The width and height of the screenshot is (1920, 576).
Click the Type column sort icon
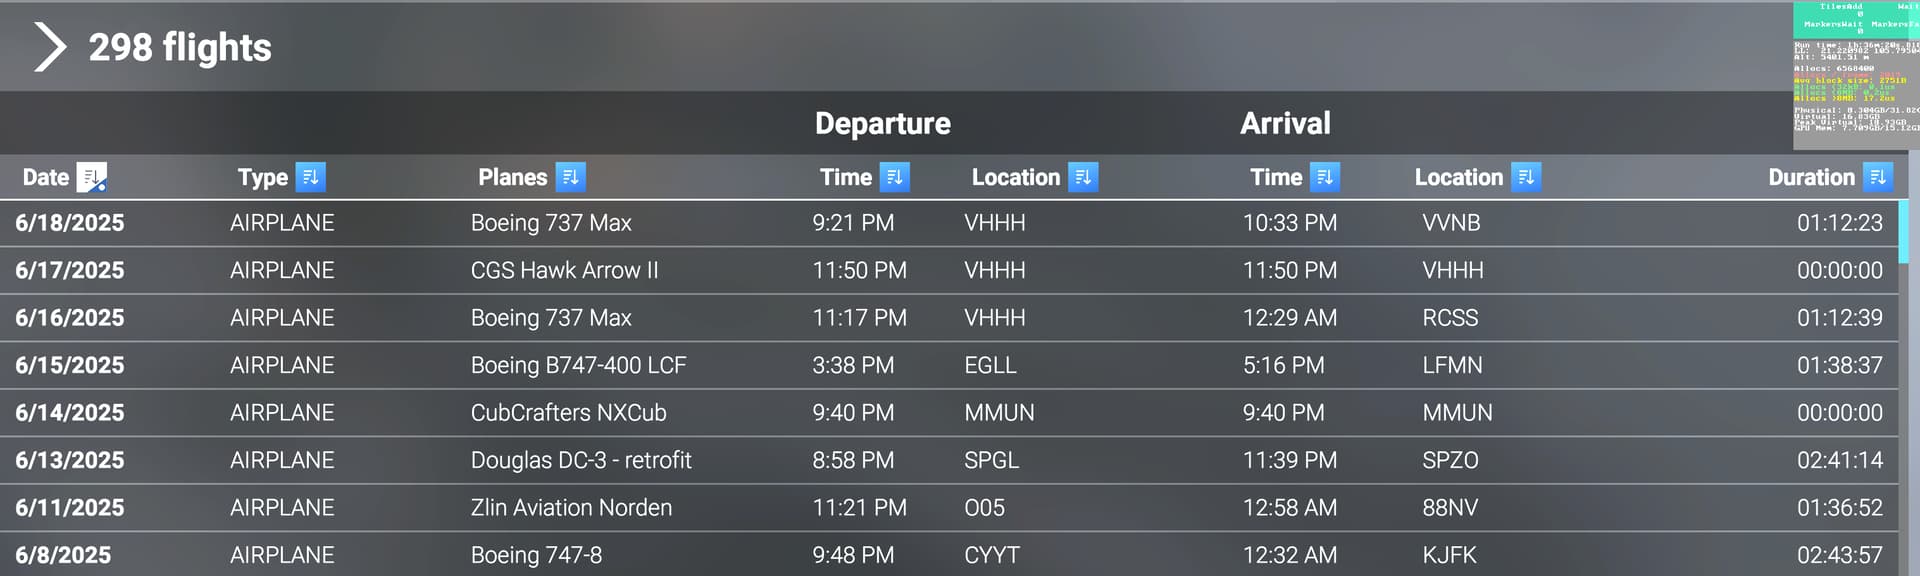[x=311, y=177]
